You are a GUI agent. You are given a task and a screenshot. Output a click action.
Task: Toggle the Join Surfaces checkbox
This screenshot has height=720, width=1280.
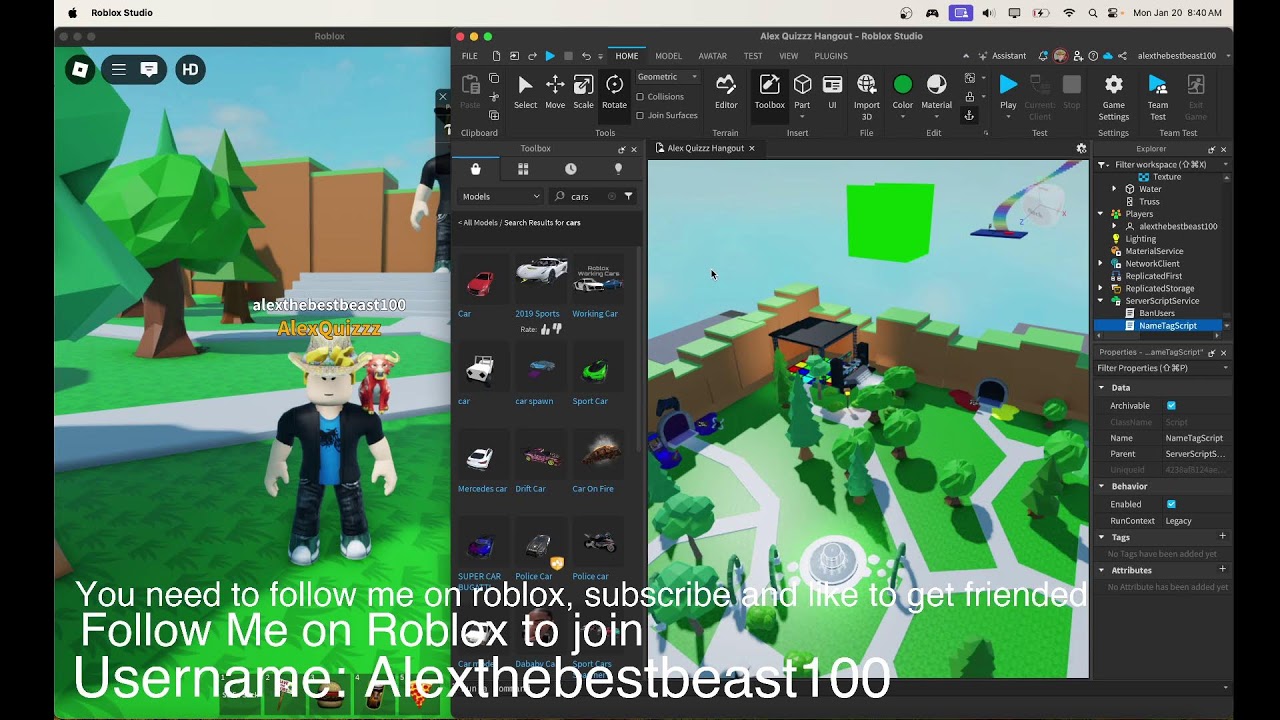[640, 115]
